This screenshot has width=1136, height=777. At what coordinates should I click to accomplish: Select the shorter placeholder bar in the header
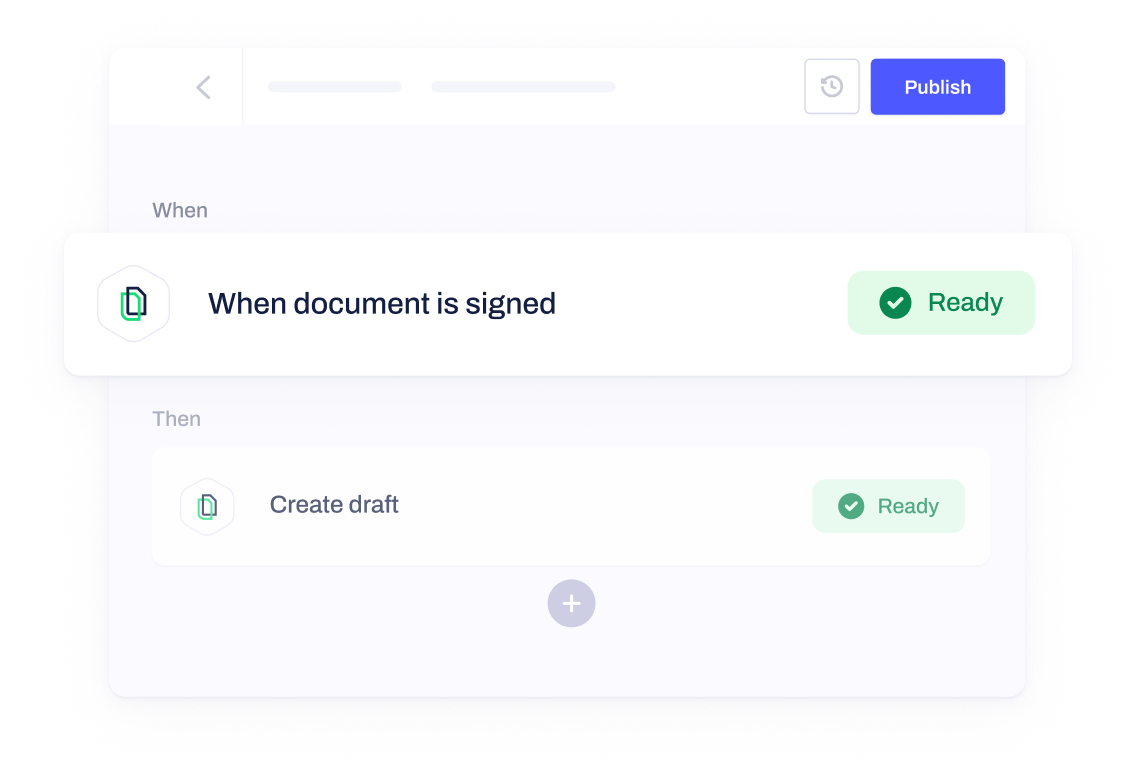pos(335,87)
